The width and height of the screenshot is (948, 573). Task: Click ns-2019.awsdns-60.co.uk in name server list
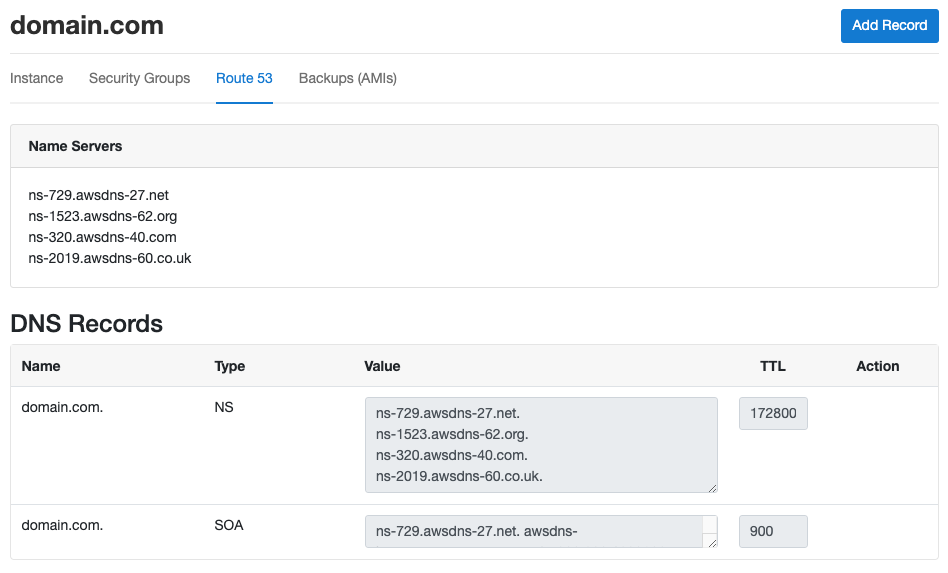point(109,259)
